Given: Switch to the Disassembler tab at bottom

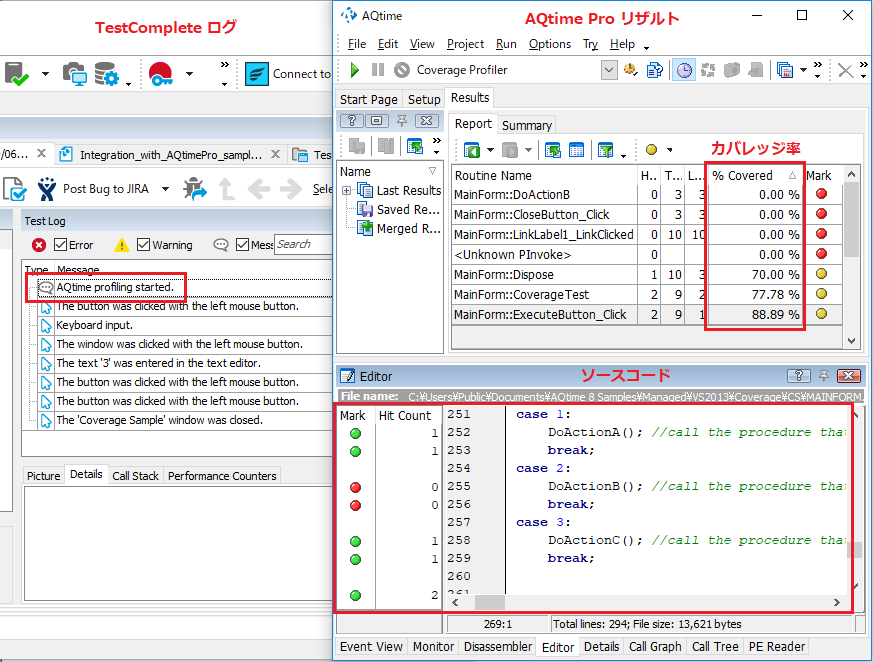Looking at the screenshot, I should coord(498,647).
